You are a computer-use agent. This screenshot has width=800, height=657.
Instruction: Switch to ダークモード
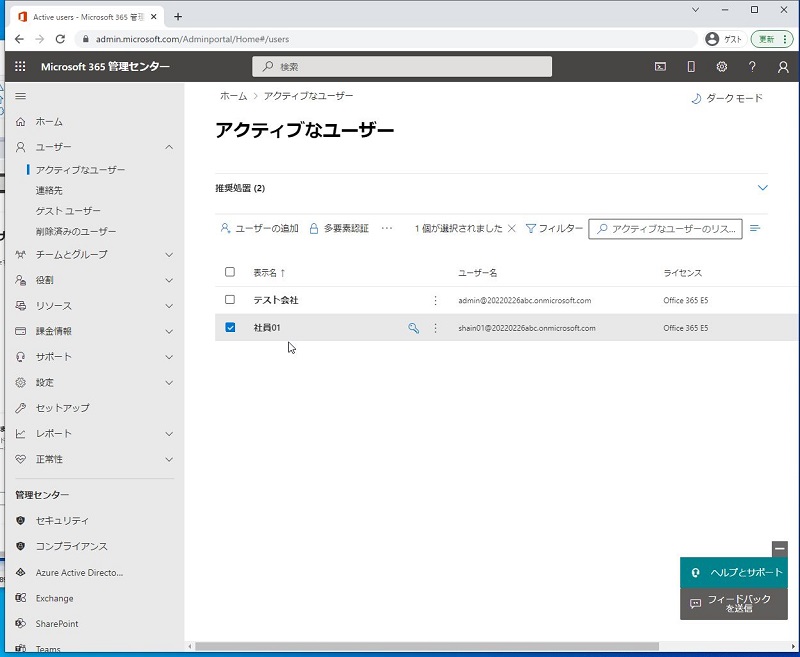(x=727, y=98)
